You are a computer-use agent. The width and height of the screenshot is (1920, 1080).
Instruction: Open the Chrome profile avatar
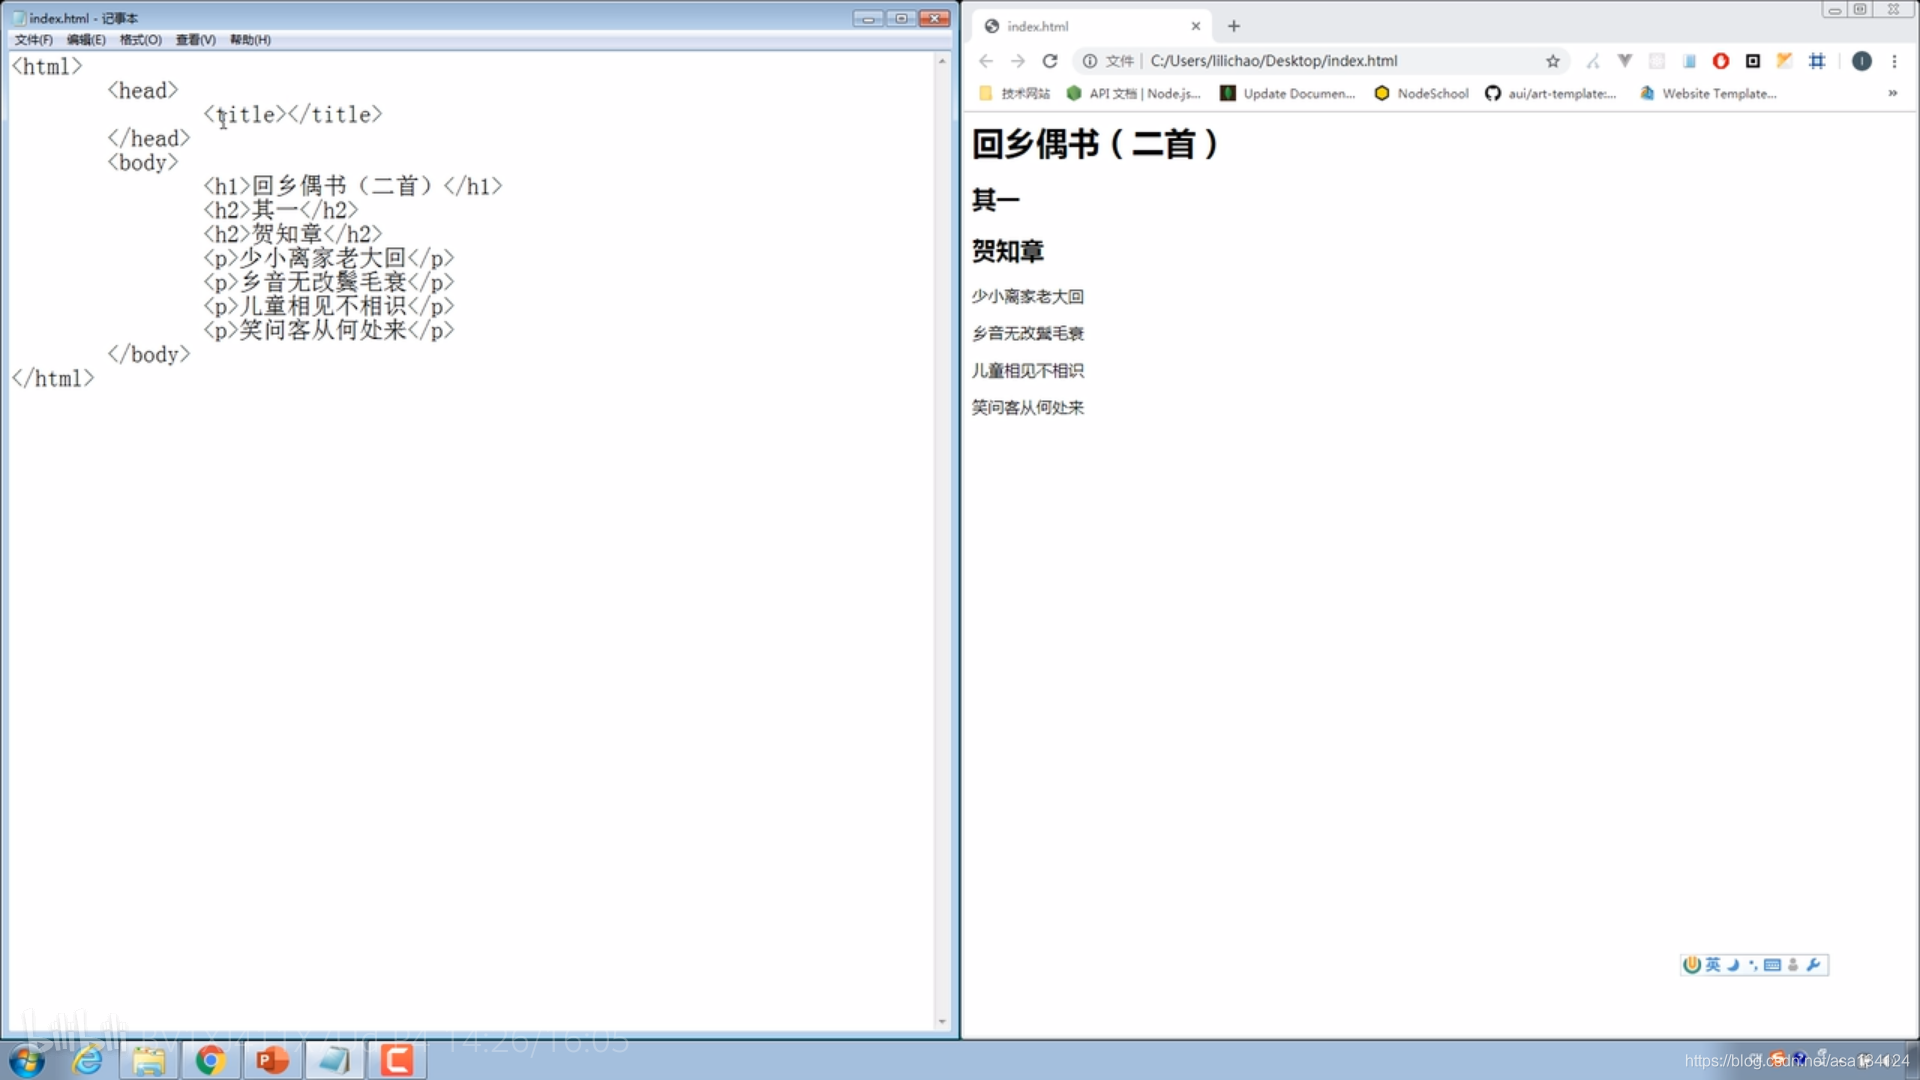tap(1862, 61)
